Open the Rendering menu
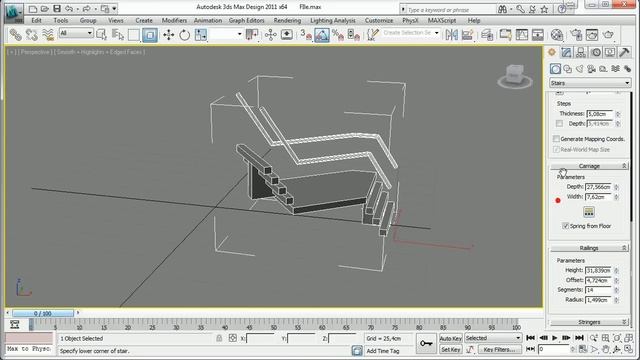The image size is (640, 360). pos(287,20)
